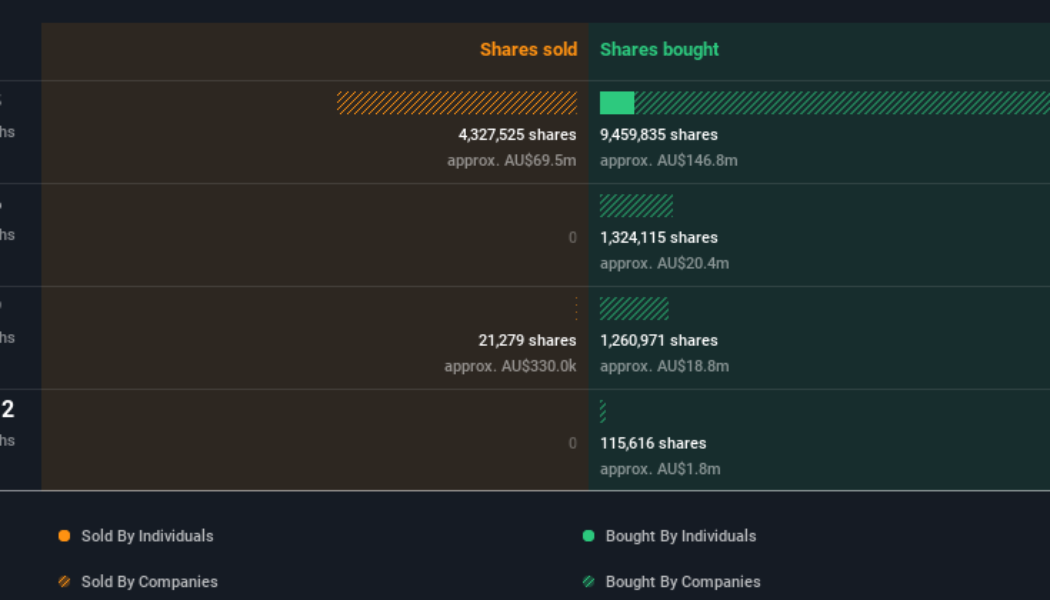Click the hatched orange sold bar, top row
The image size is (1050, 600).
click(x=455, y=102)
